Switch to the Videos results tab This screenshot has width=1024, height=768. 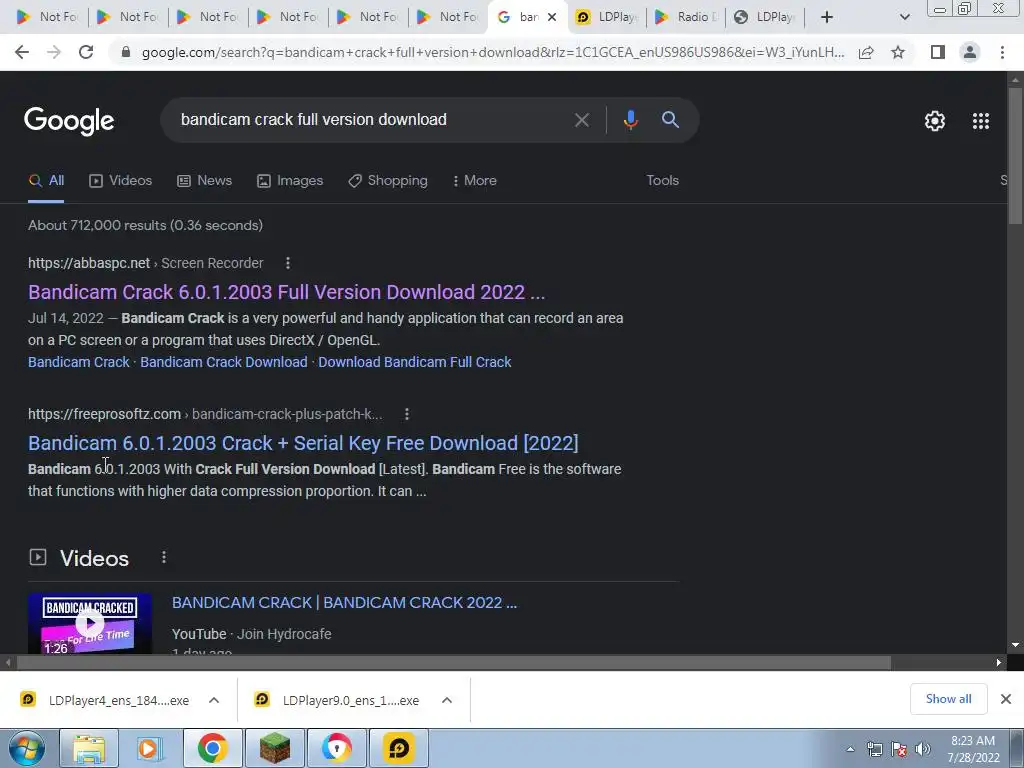(x=120, y=181)
